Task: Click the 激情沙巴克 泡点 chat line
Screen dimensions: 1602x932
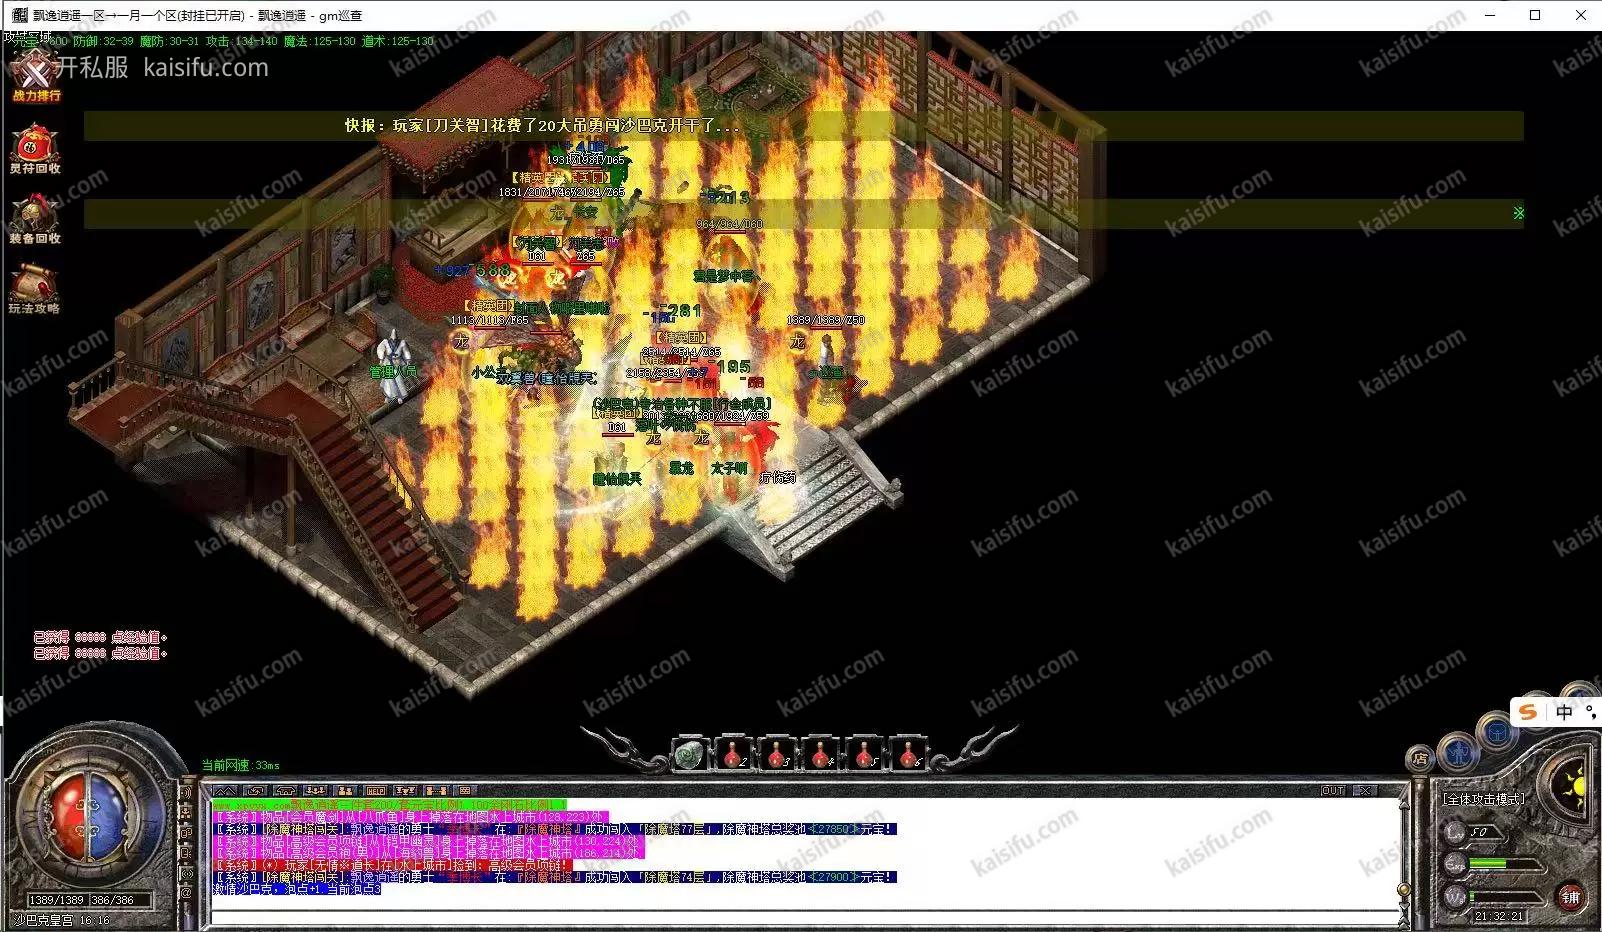Action: click(x=297, y=889)
